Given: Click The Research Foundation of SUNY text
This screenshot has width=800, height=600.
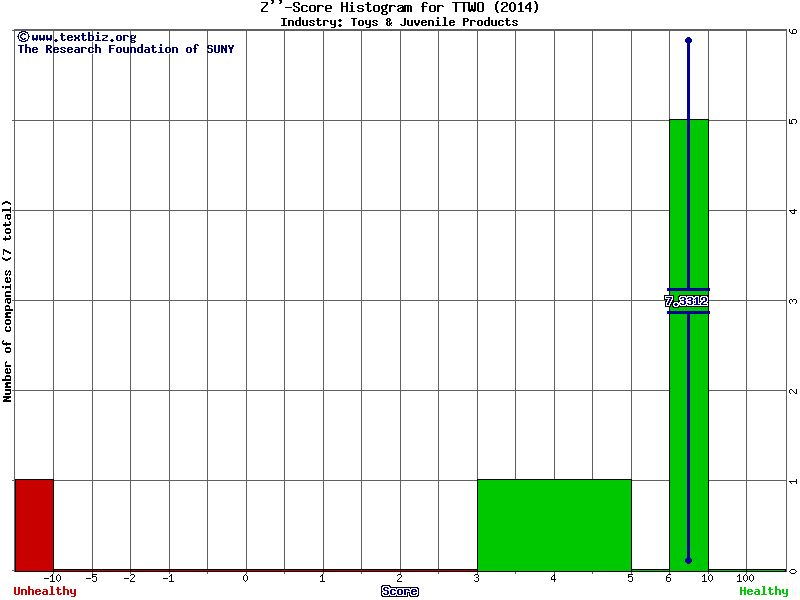Looking at the screenshot, I should point(125,49).
